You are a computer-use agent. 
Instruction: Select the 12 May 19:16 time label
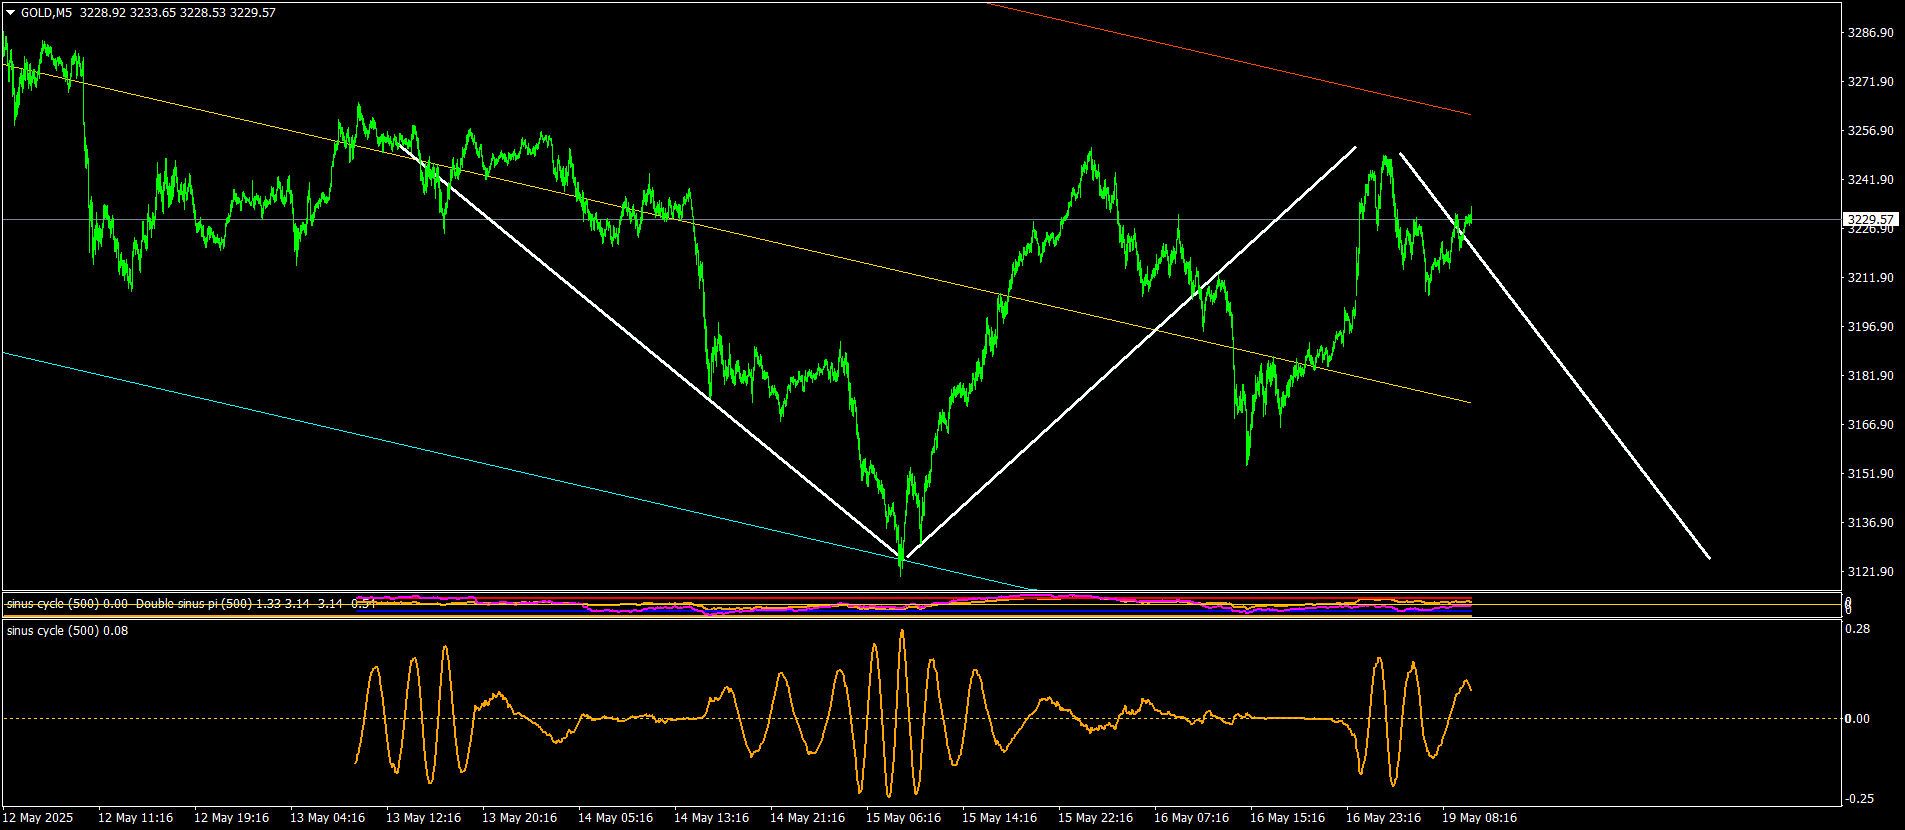[231, 818]
